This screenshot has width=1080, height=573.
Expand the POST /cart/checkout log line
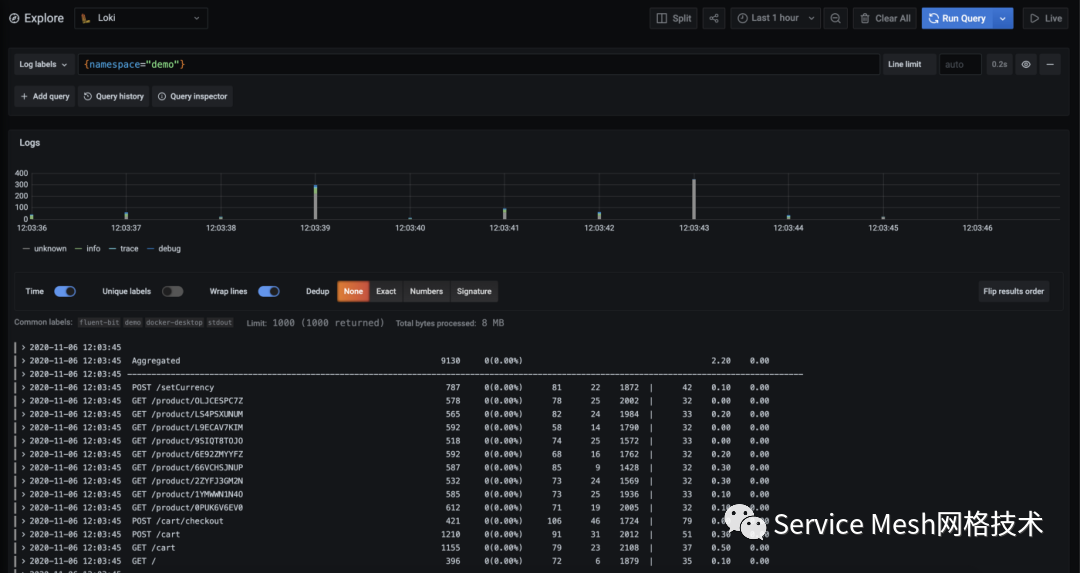pyautogui.click(x=23, y=521)
